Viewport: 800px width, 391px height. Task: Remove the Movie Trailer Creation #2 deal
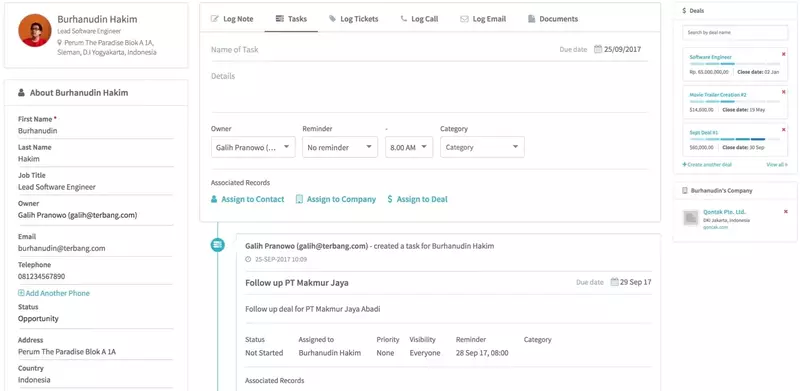(x=784, y=92)
